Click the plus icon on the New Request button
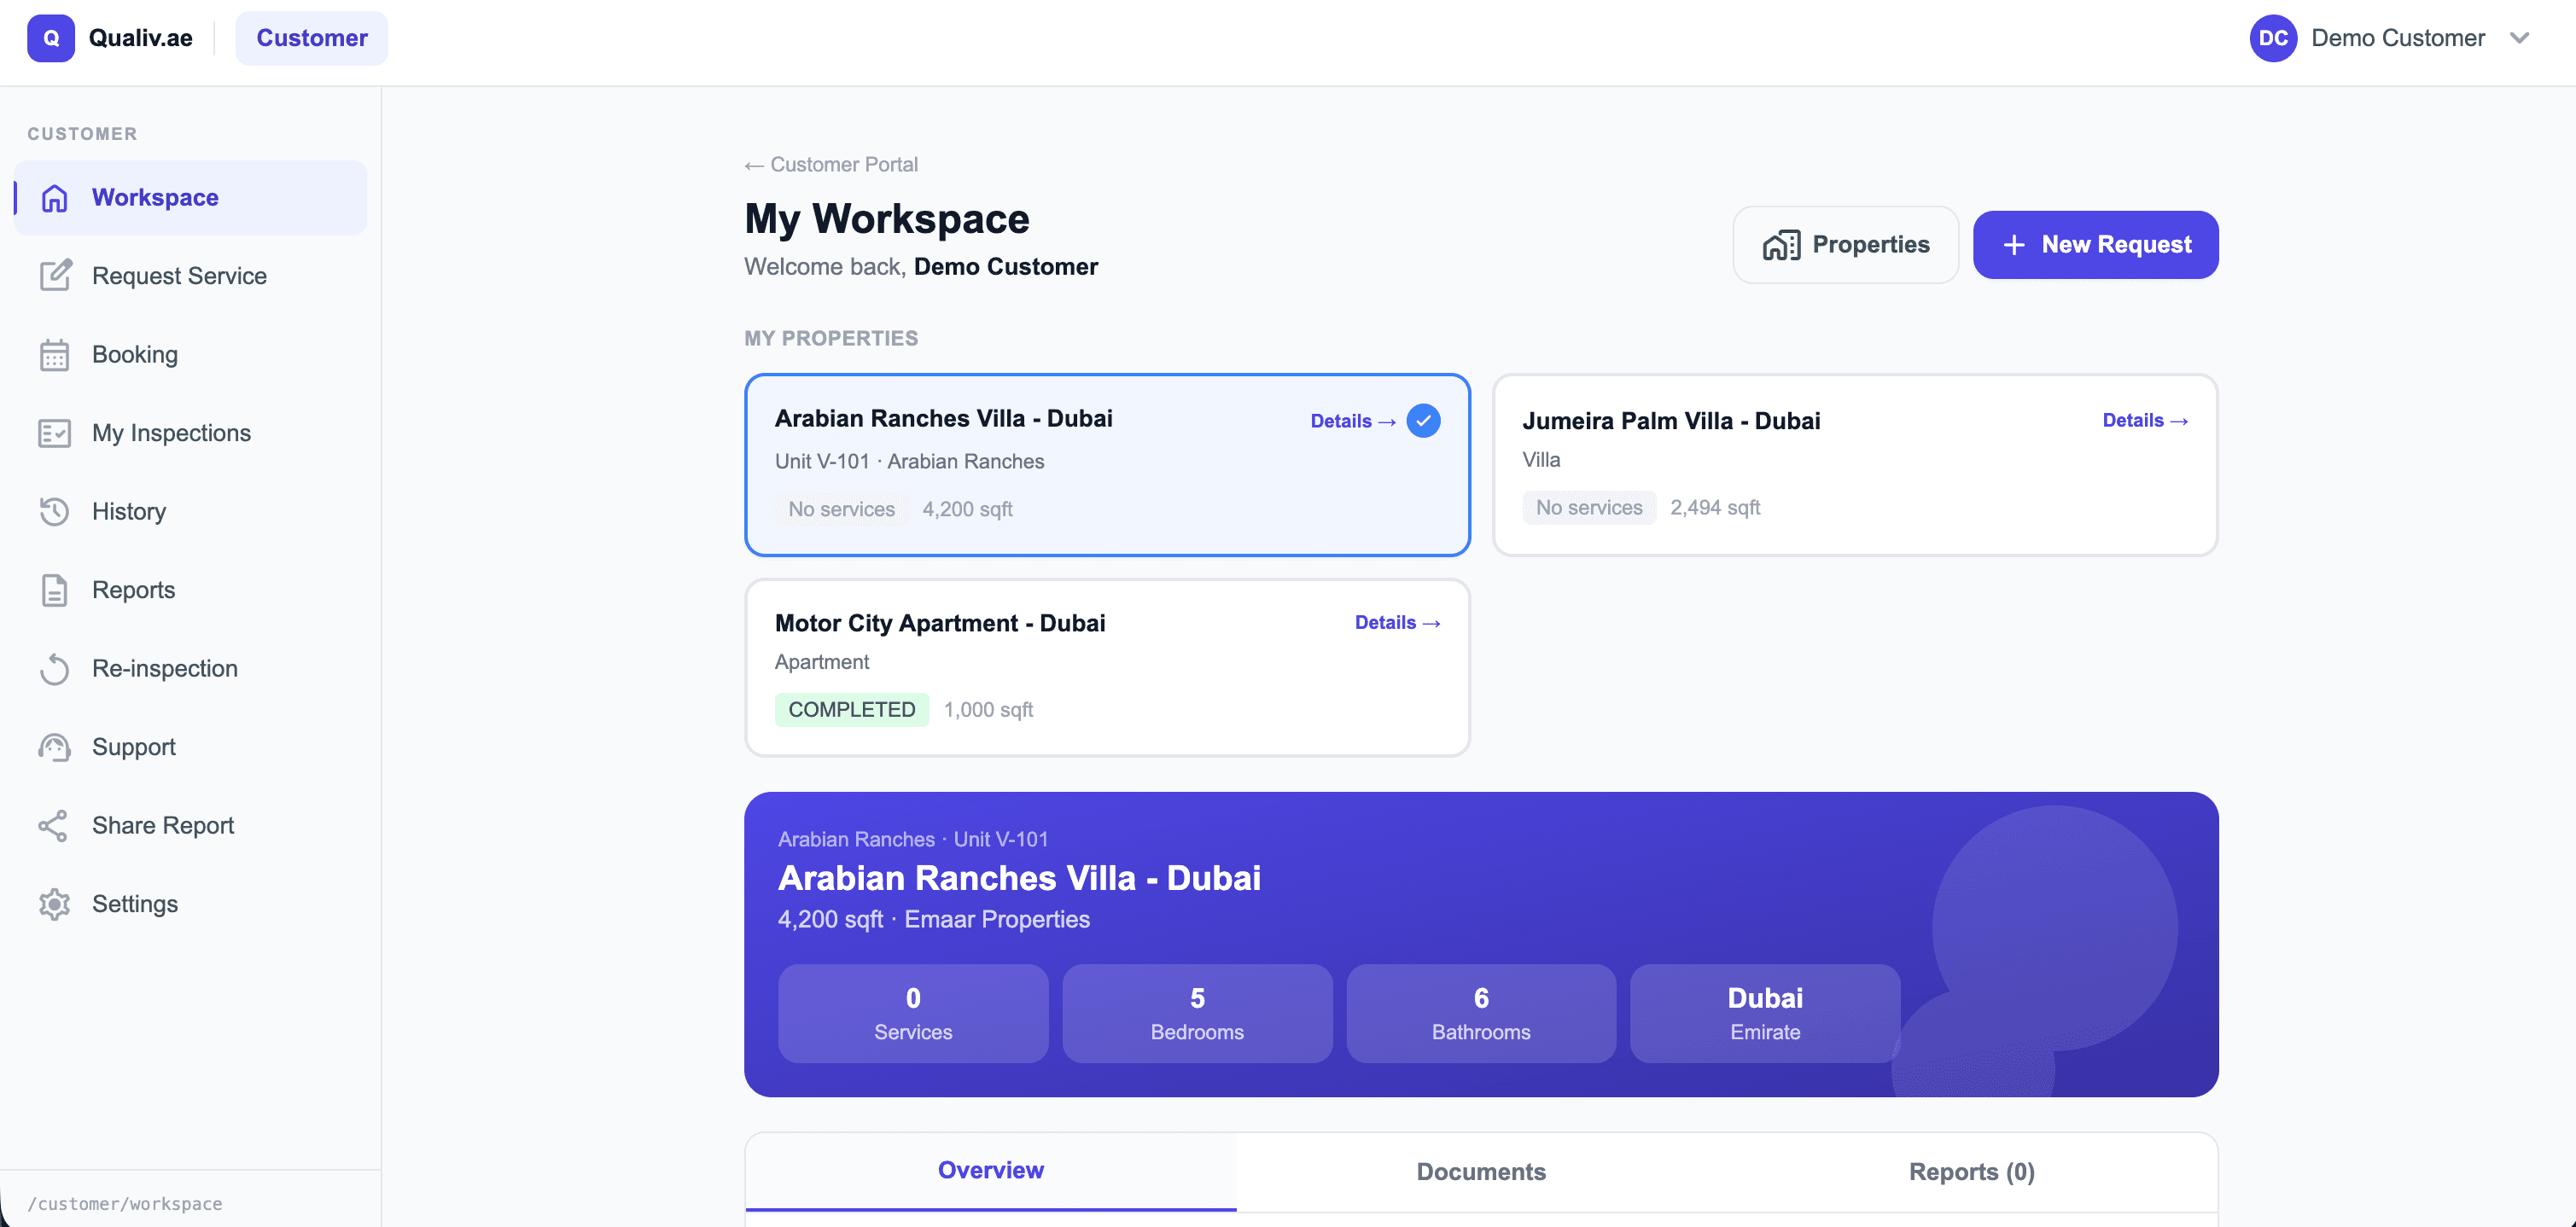 click(2014, 245)
